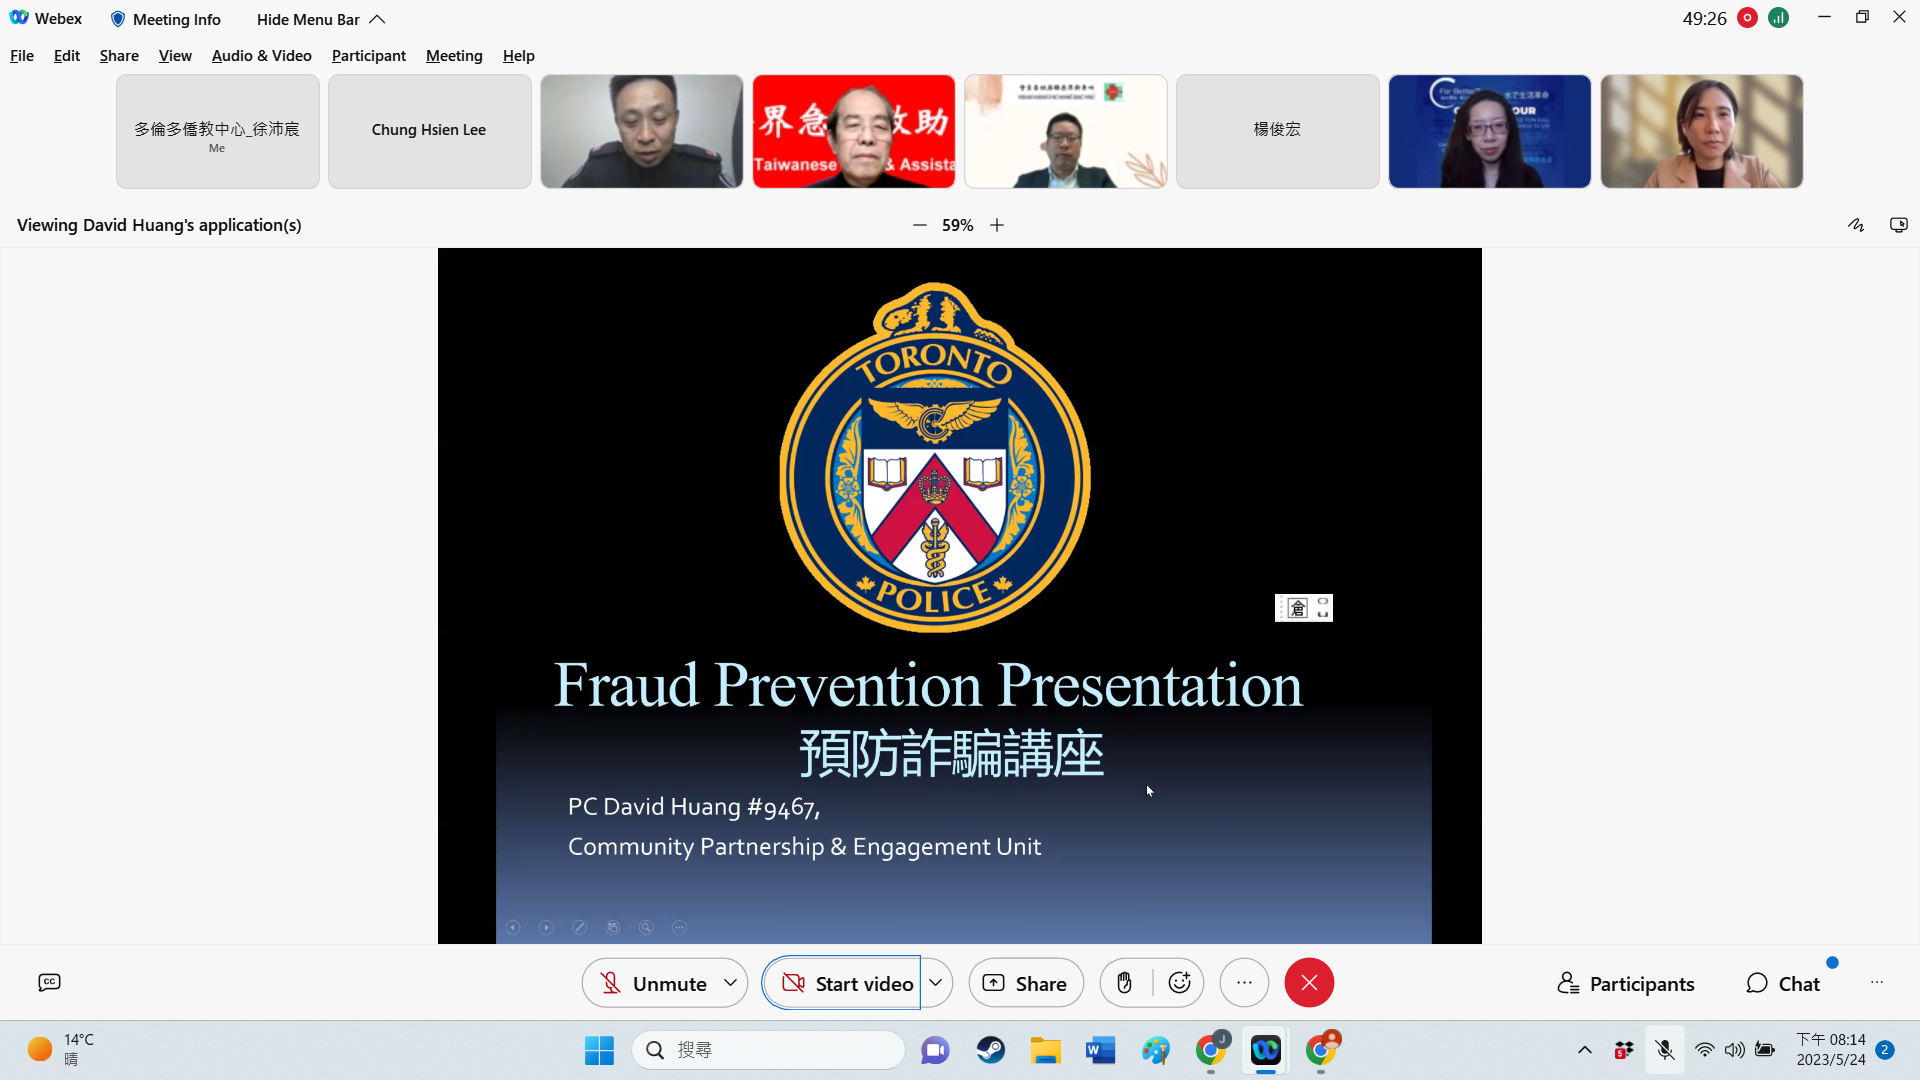Expand audio options arrow beside Unmute
Image resolution: width=1920 pixels, height=1080 pixels.
coord(731,983)
